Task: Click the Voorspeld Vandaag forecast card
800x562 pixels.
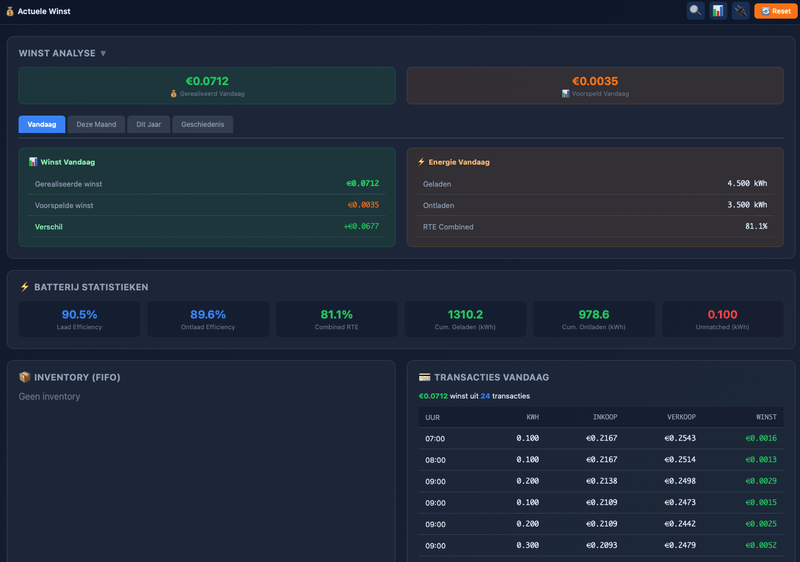Action: [595, 86]
